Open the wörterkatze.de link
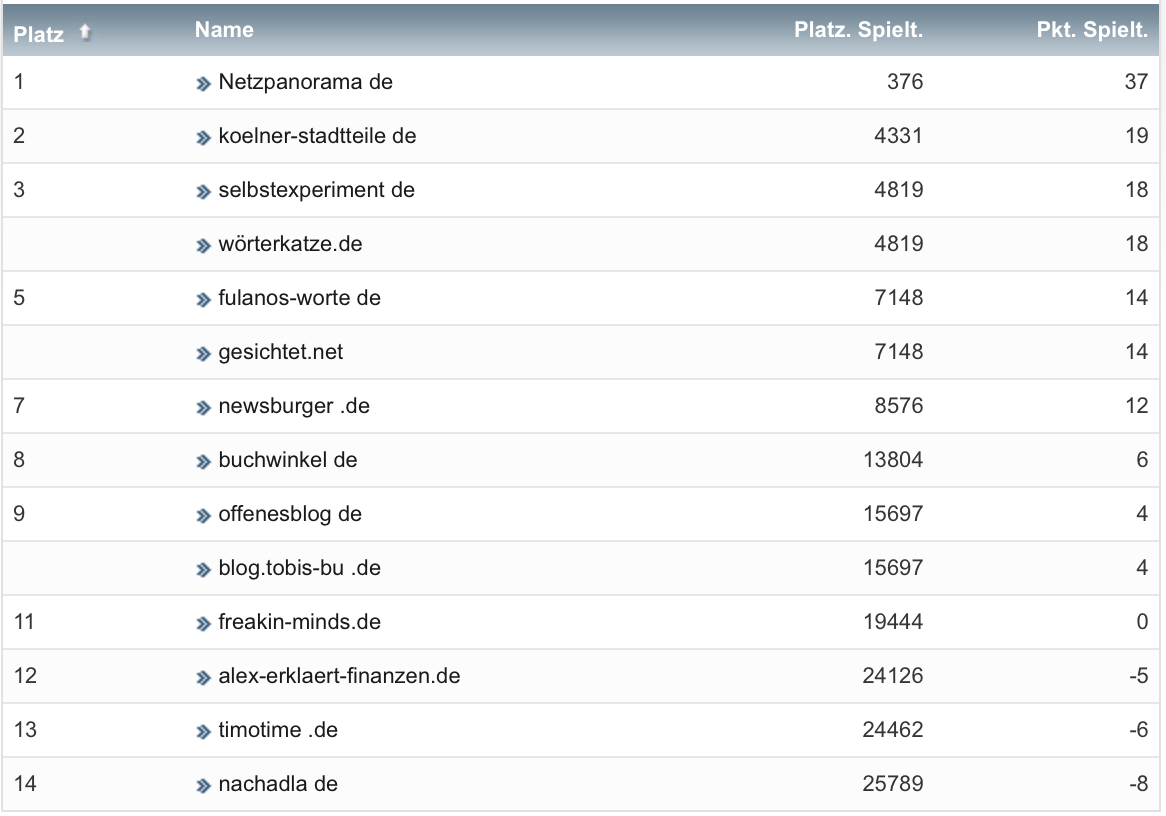The width and height of the screenshot is (1166, 816). point(290,244)
